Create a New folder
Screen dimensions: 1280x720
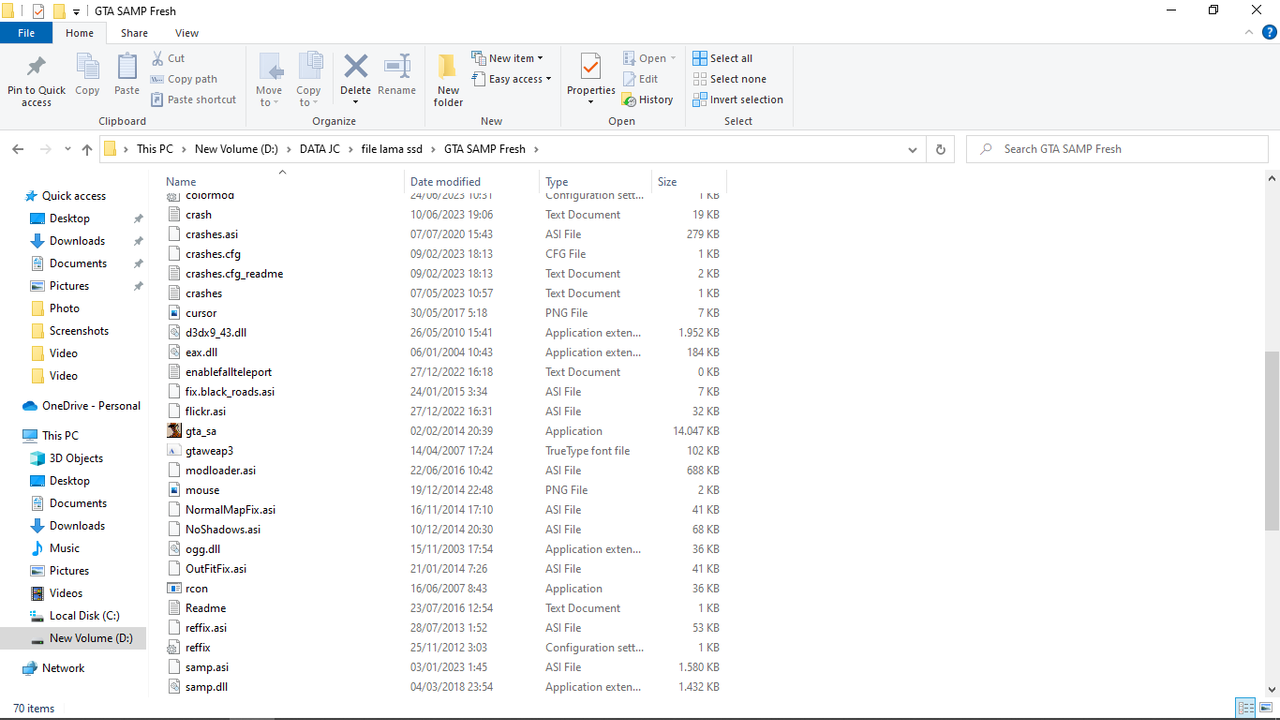(448, 80)
